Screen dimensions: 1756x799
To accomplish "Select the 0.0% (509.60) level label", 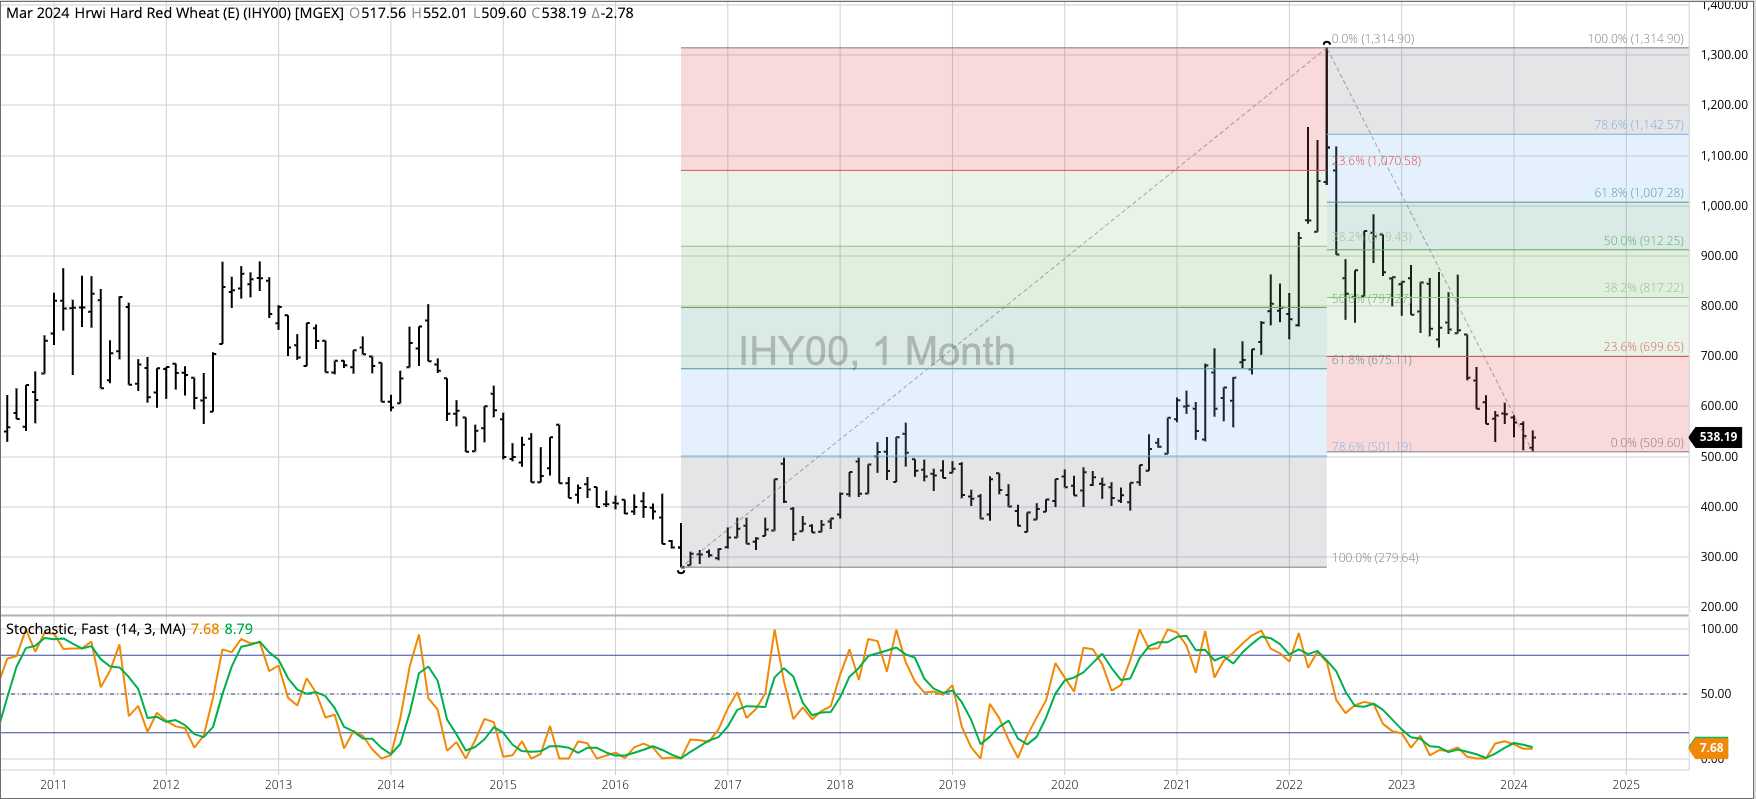I will [1646, 443].
